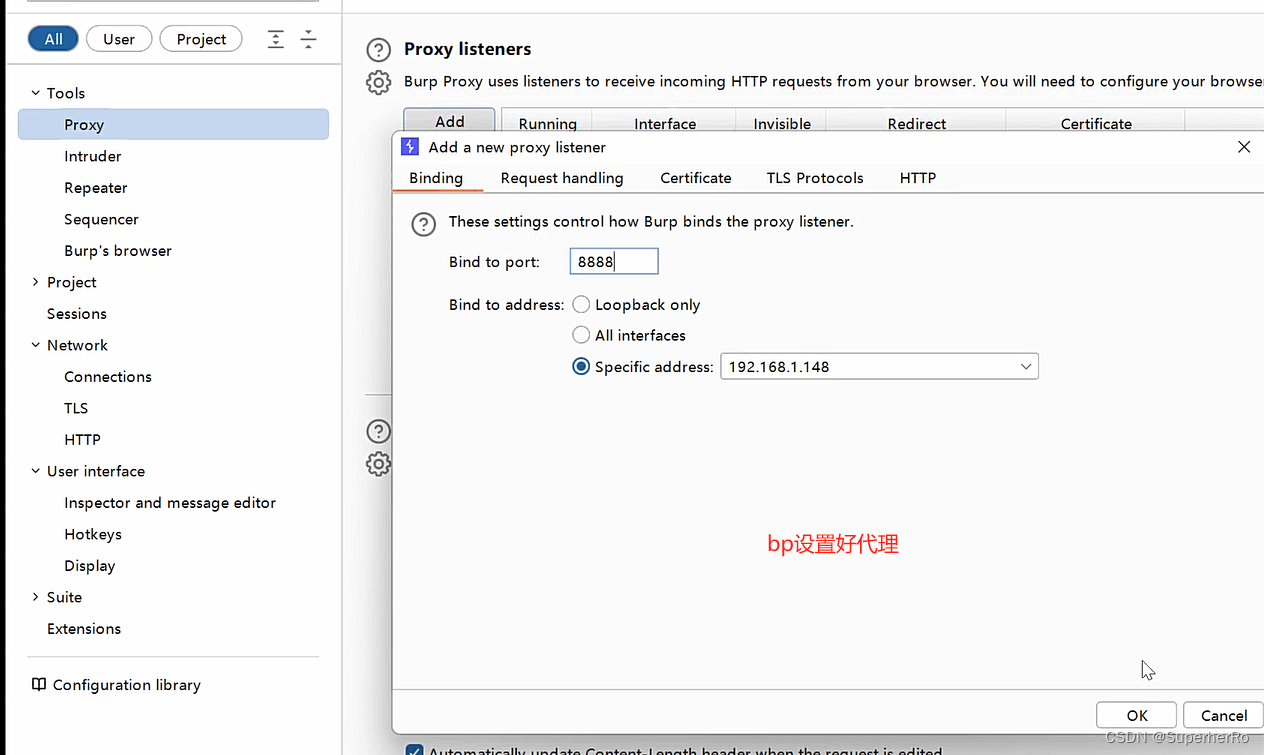Collapse the Network tree section
This screenshot has width=1264, height=755.
coord(36,345)
